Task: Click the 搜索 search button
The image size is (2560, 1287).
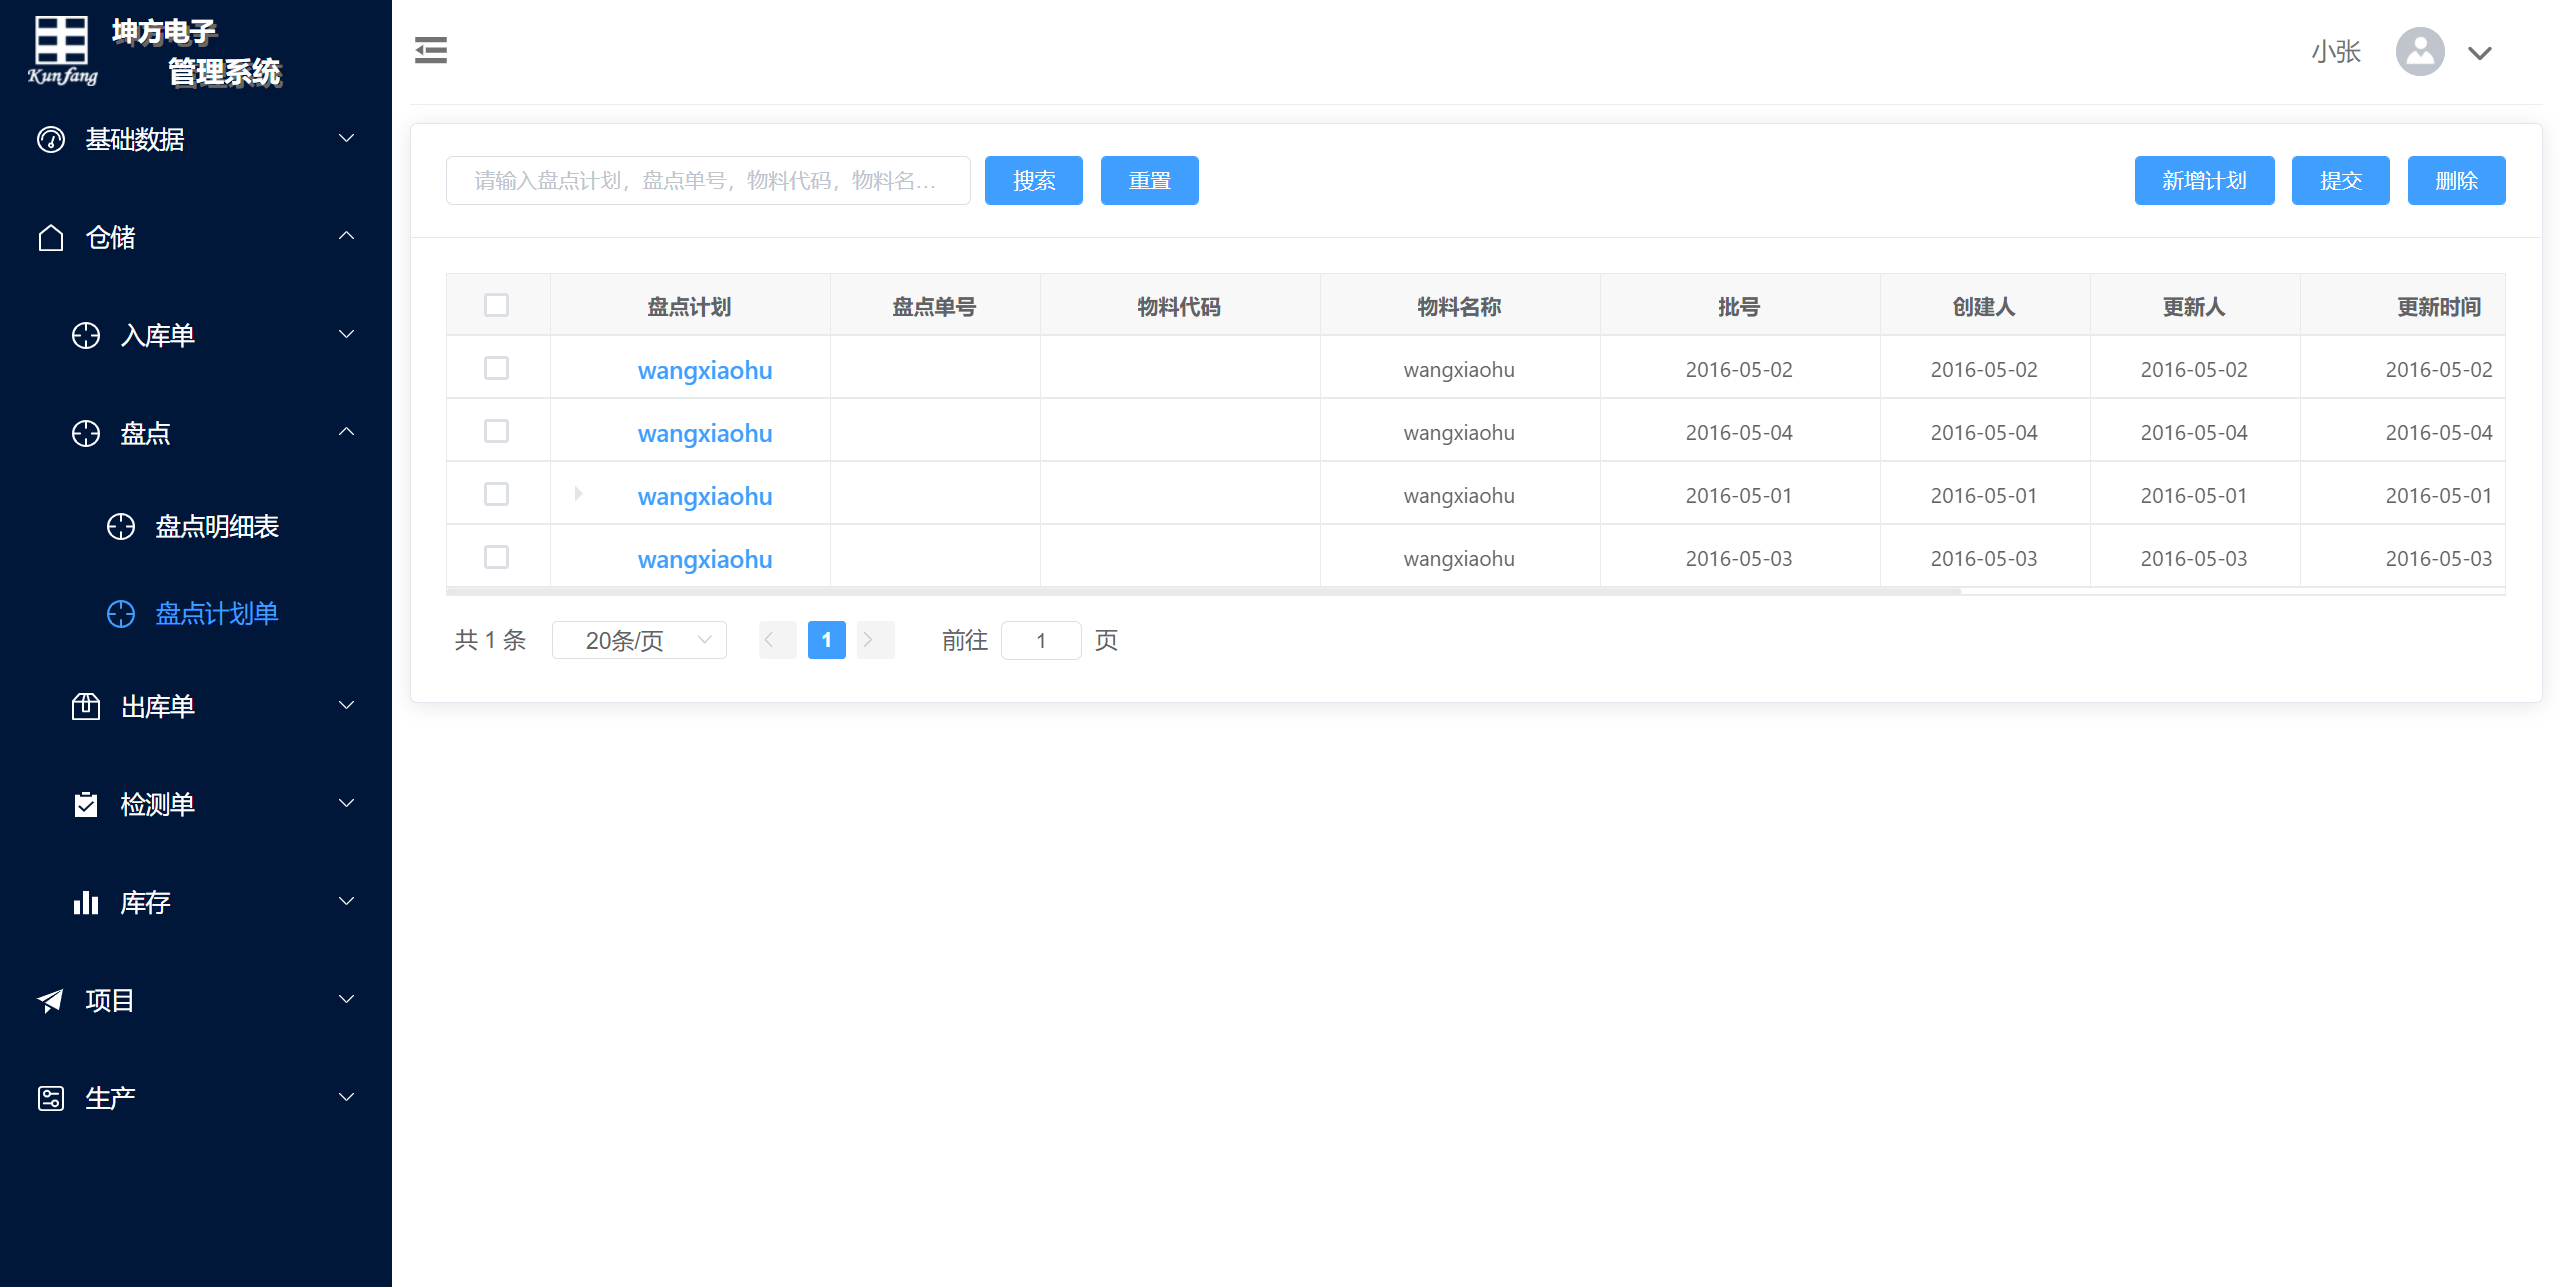Action: click(x=1034, y=181)
